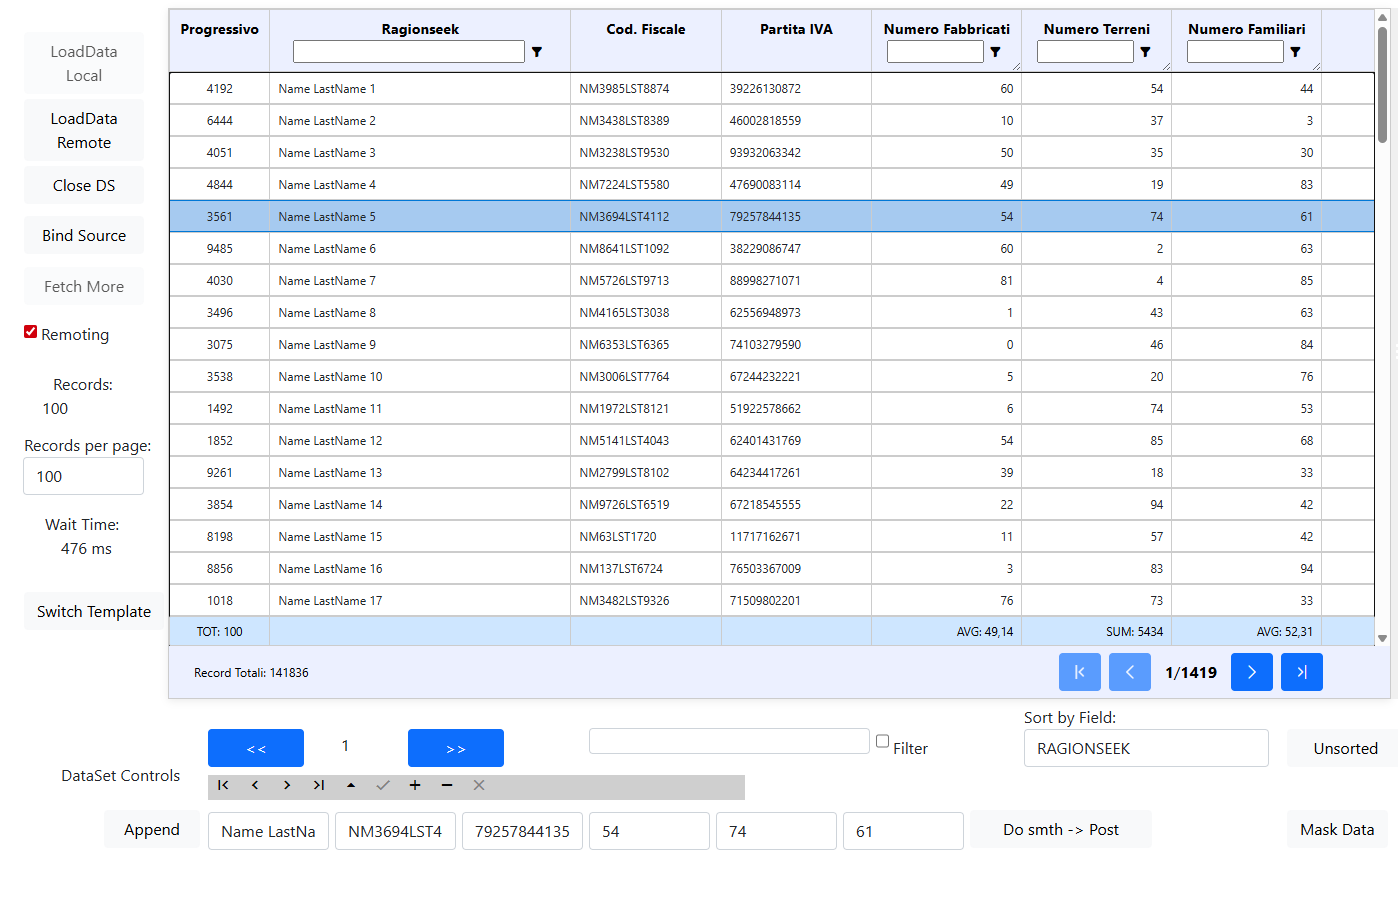Go to the last grid page
Image resolution: width=1398 pixels, height=910 pixels.
(1301, 672)
